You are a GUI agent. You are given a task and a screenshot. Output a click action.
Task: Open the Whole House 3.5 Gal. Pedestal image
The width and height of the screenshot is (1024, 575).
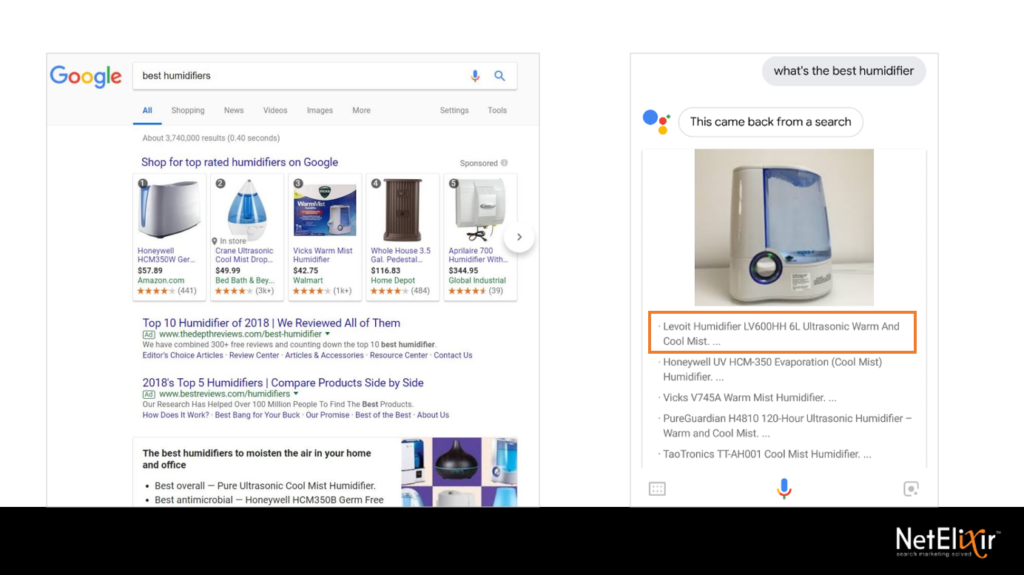tap(402, 210)
